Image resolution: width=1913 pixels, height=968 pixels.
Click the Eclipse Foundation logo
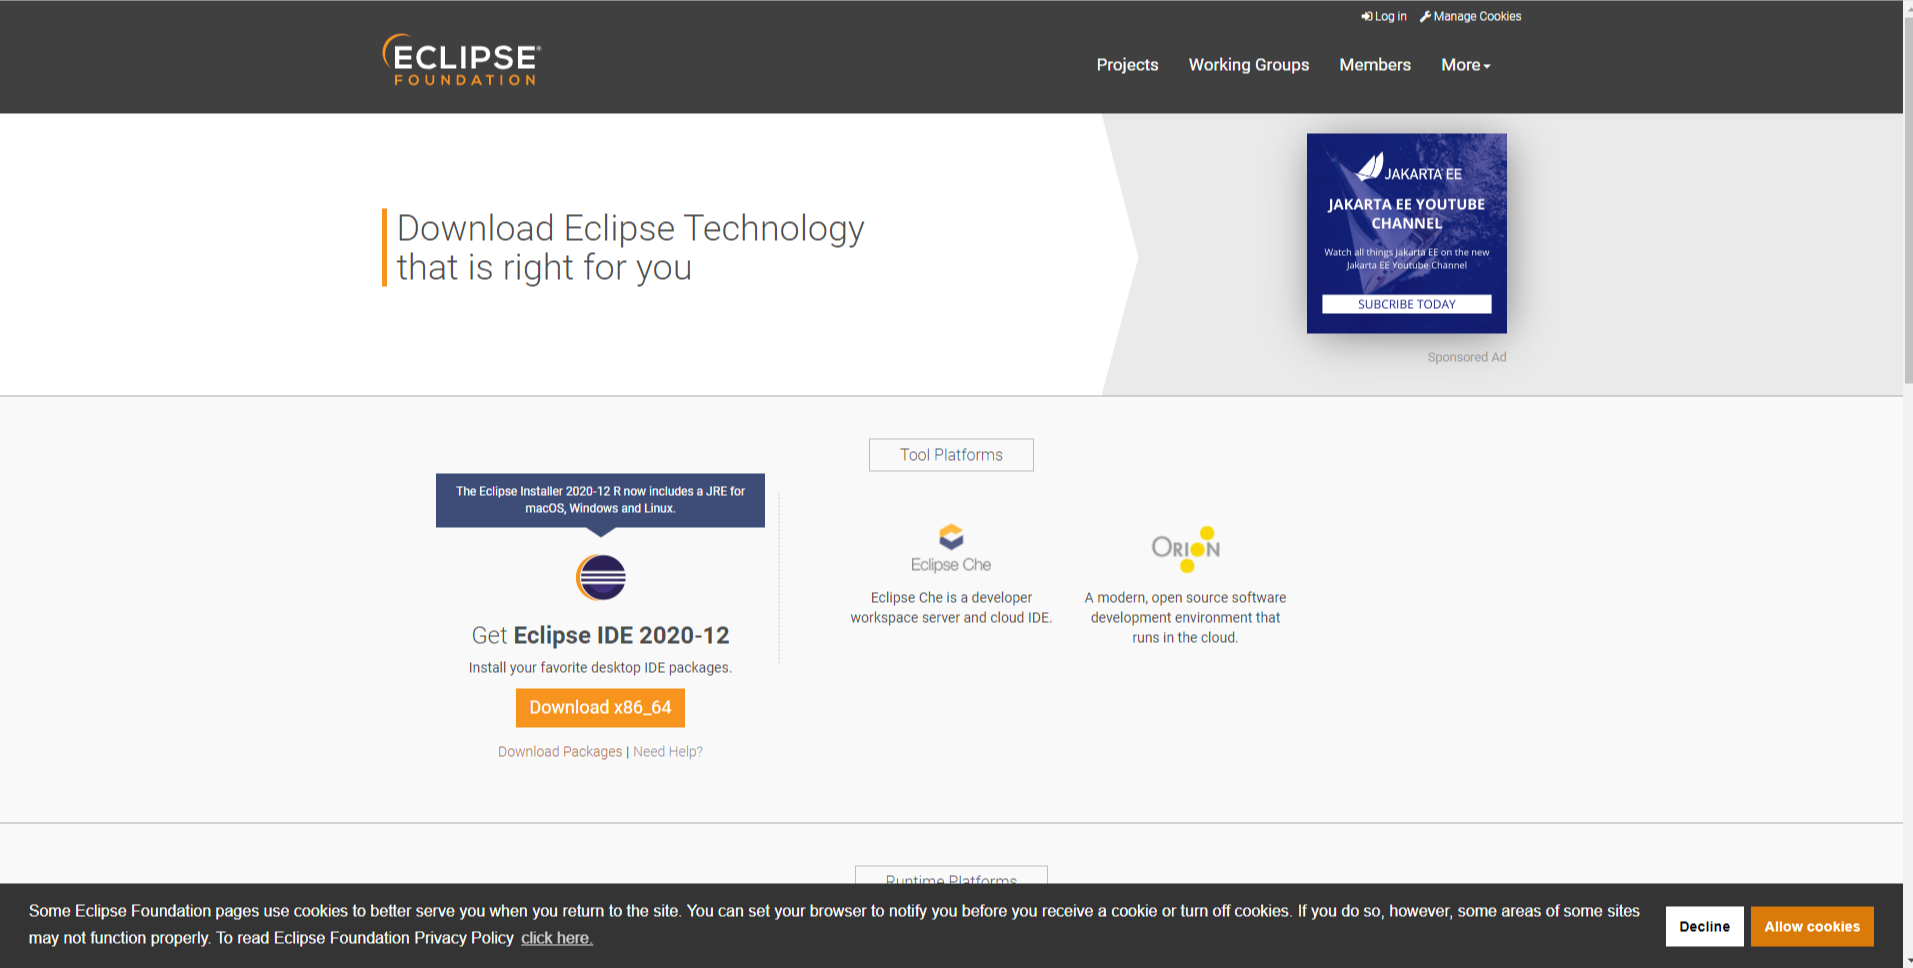[x=461, y=60]
